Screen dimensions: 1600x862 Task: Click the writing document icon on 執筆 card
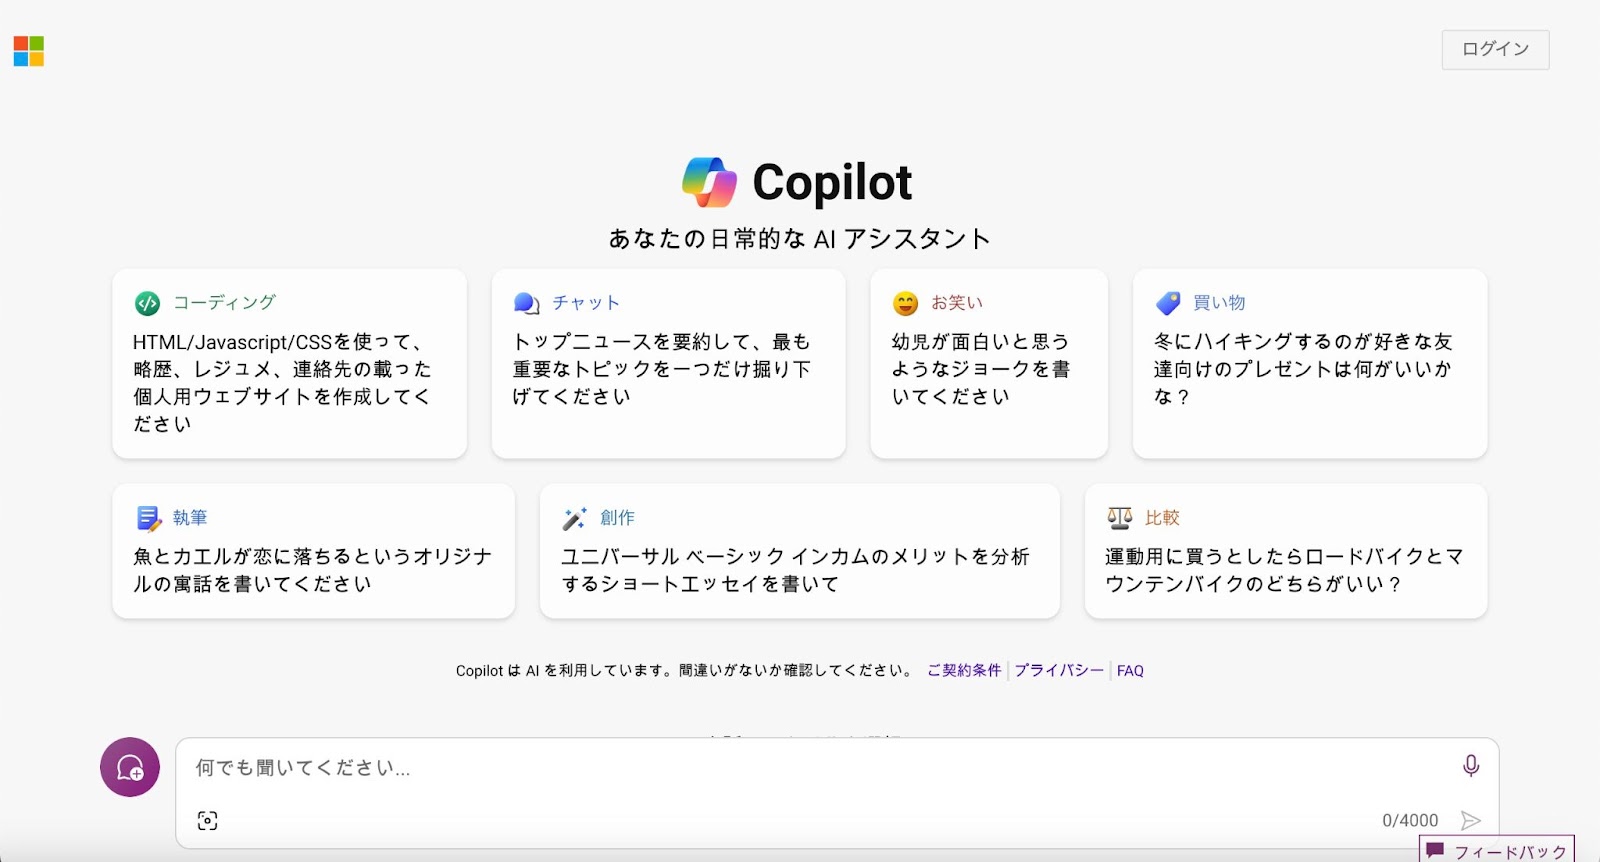[148, 518]
